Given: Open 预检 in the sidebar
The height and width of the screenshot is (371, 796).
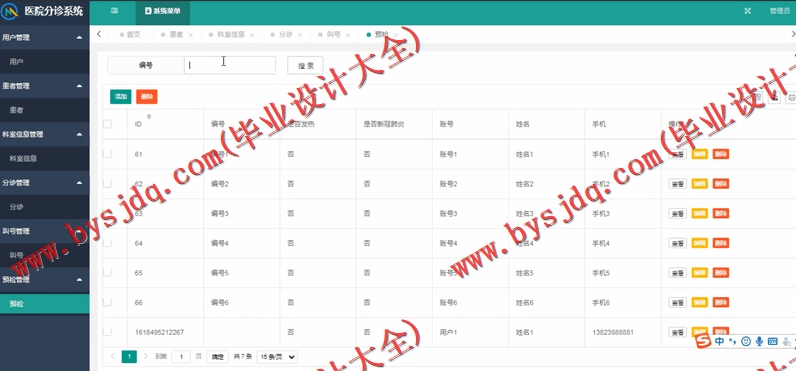Looking at the screenshot, I should [45, 304].
